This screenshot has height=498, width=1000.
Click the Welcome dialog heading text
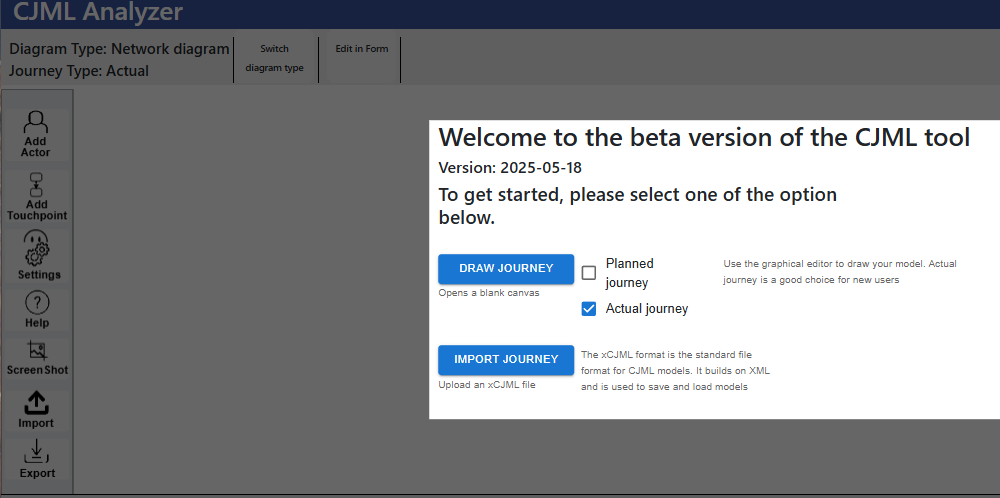pos(704,138)
